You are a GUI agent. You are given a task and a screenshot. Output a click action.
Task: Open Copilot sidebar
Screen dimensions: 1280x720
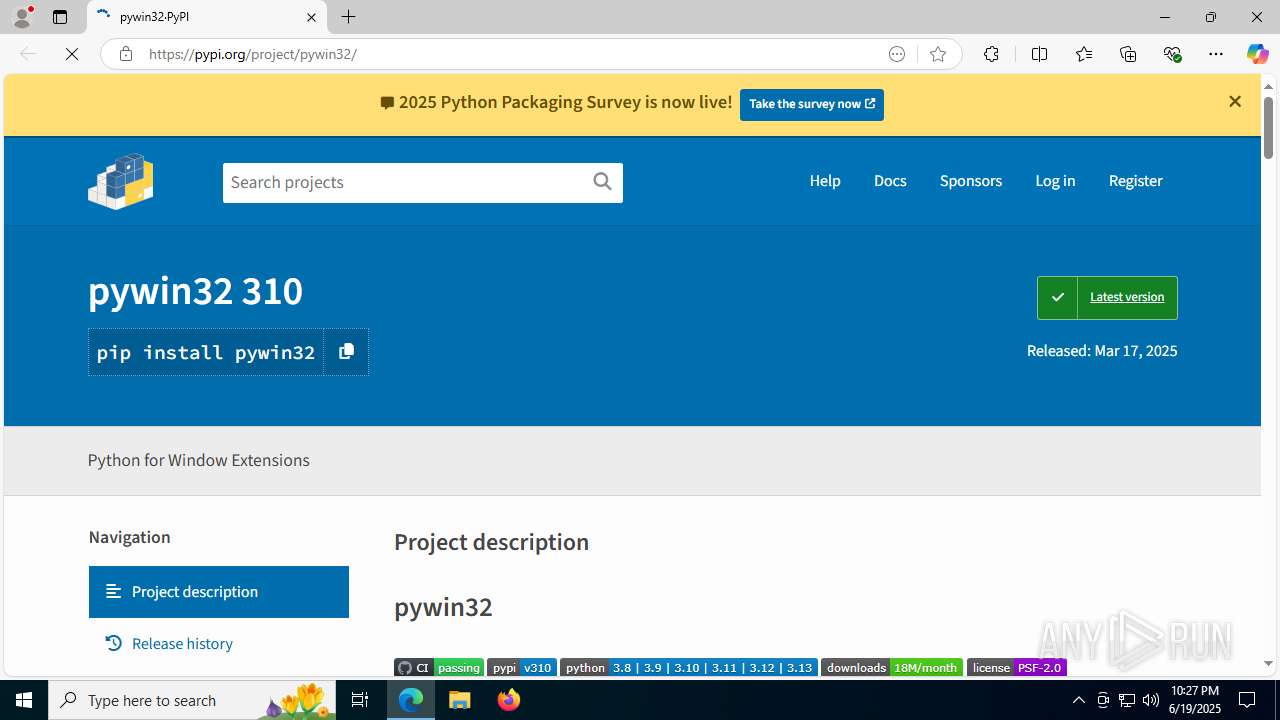(1257, 54)
